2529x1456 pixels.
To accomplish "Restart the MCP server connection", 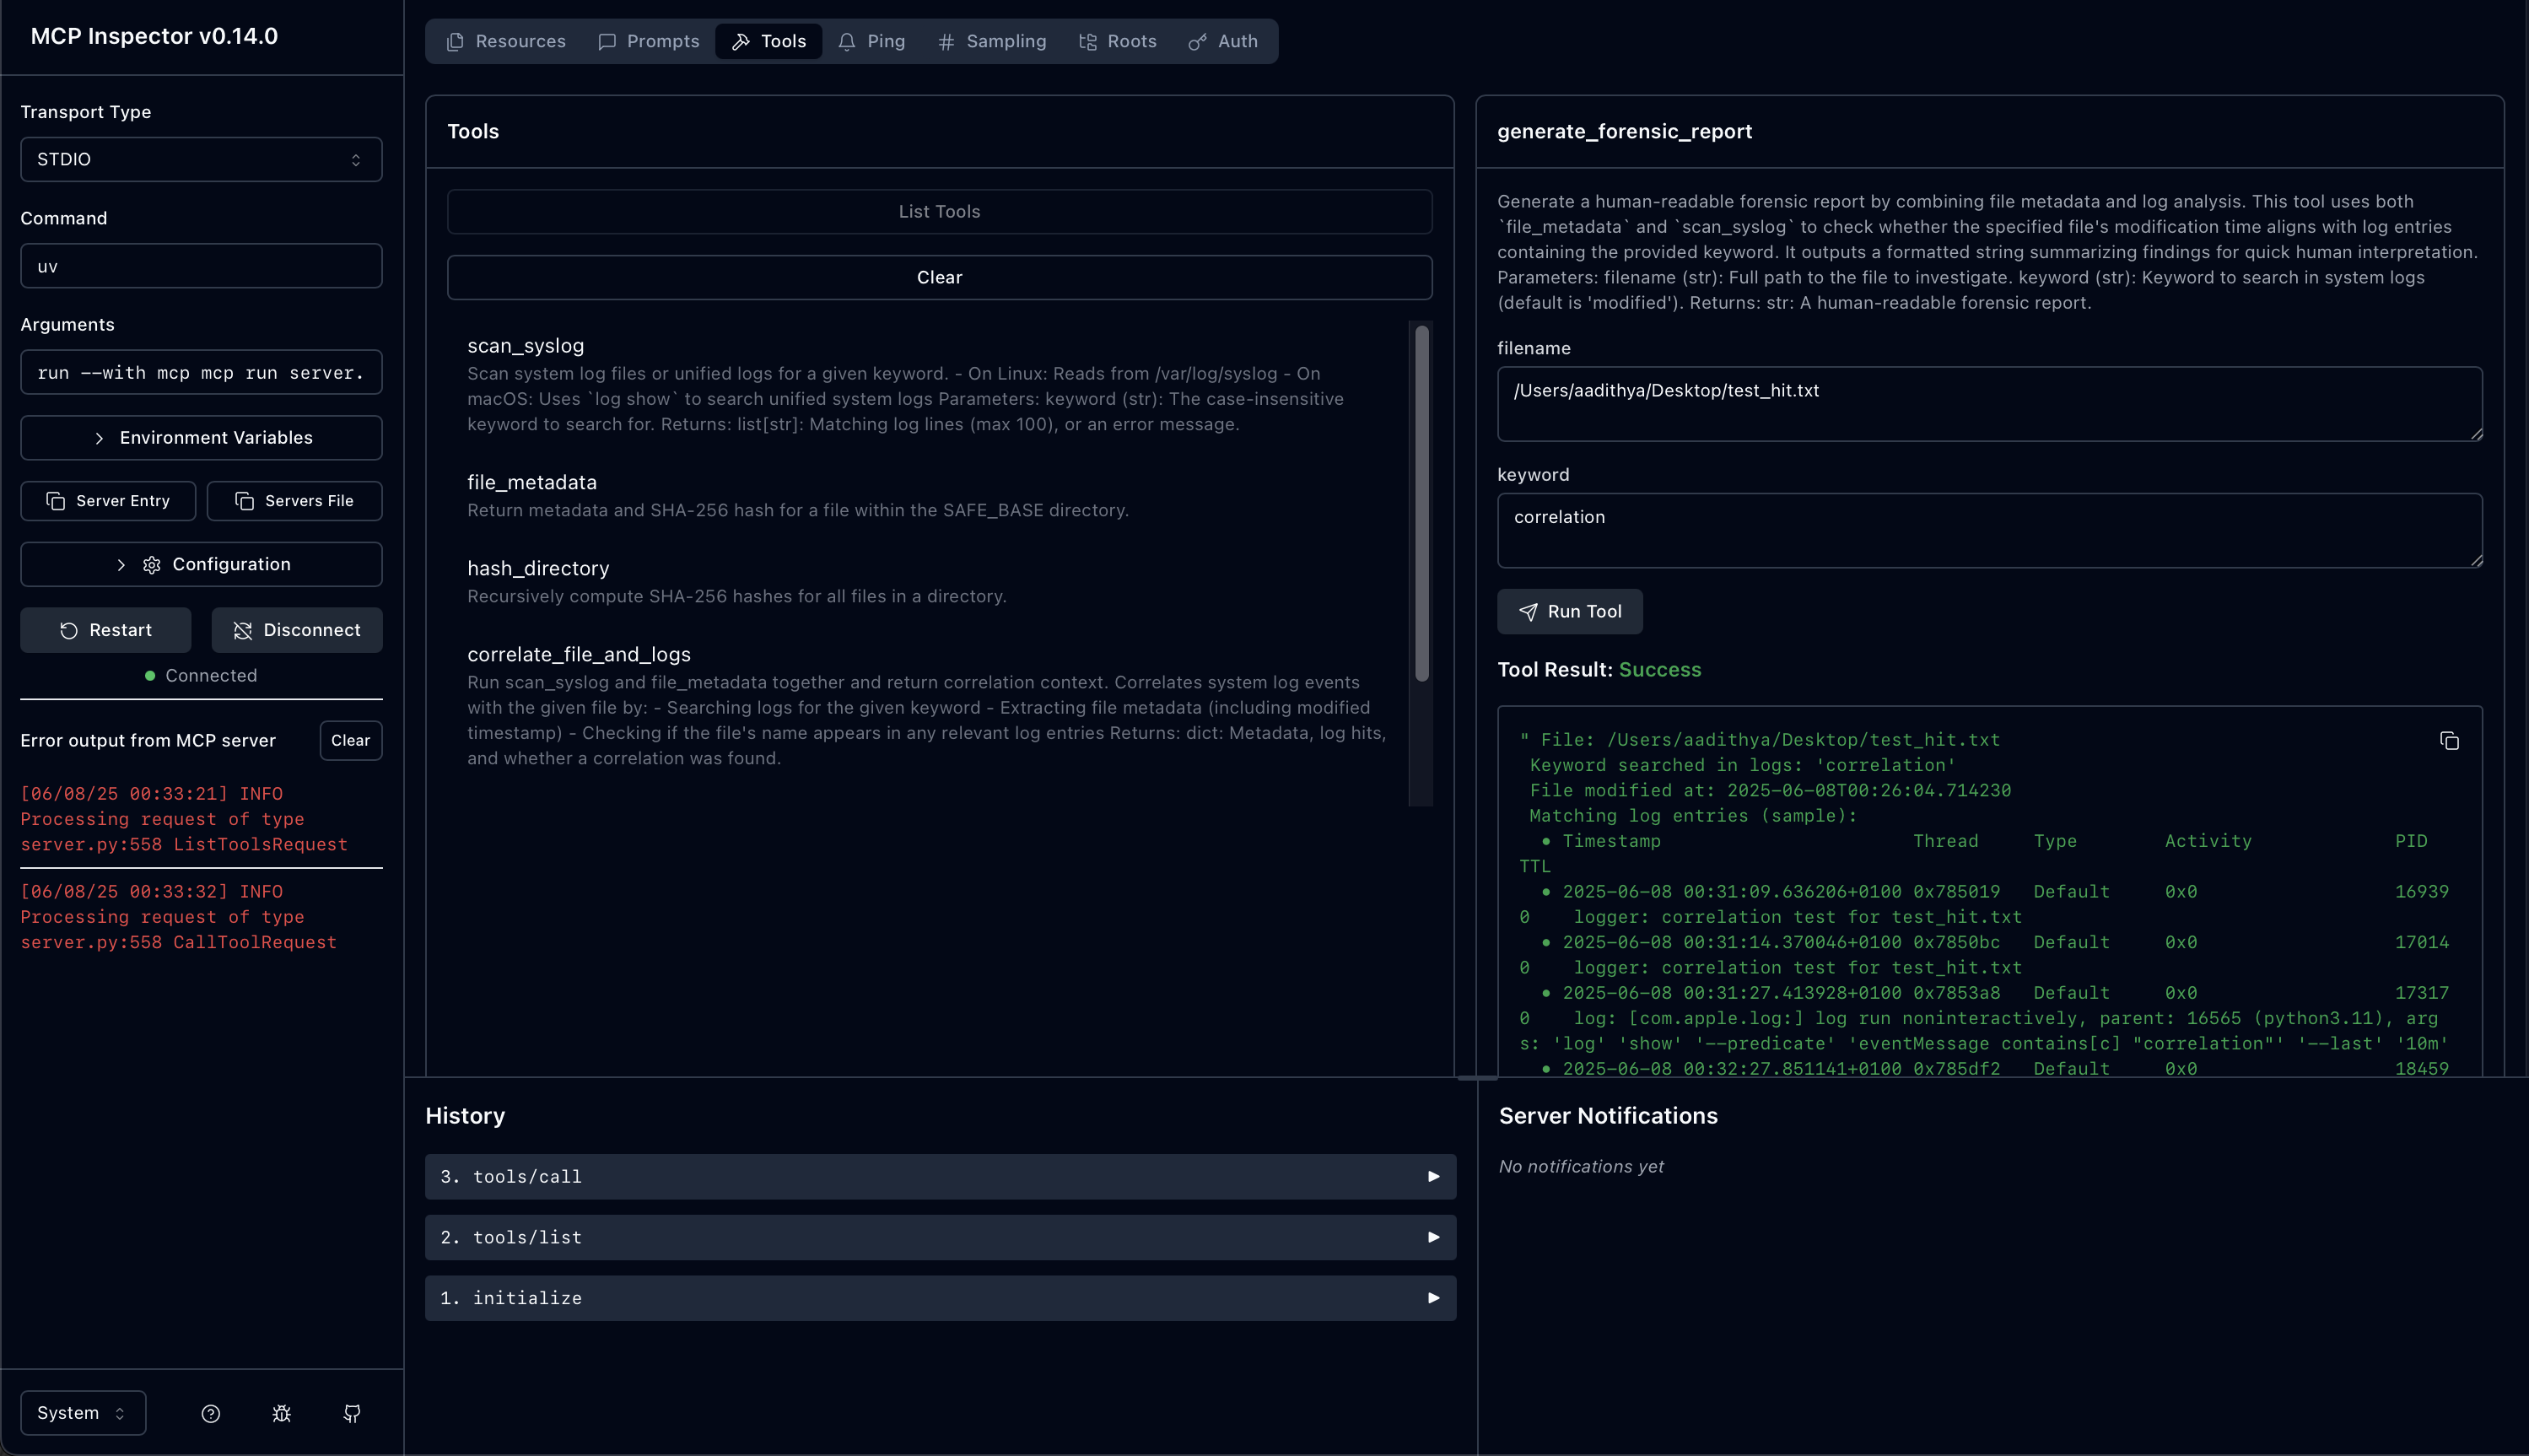I will click(x=106, y=630).
